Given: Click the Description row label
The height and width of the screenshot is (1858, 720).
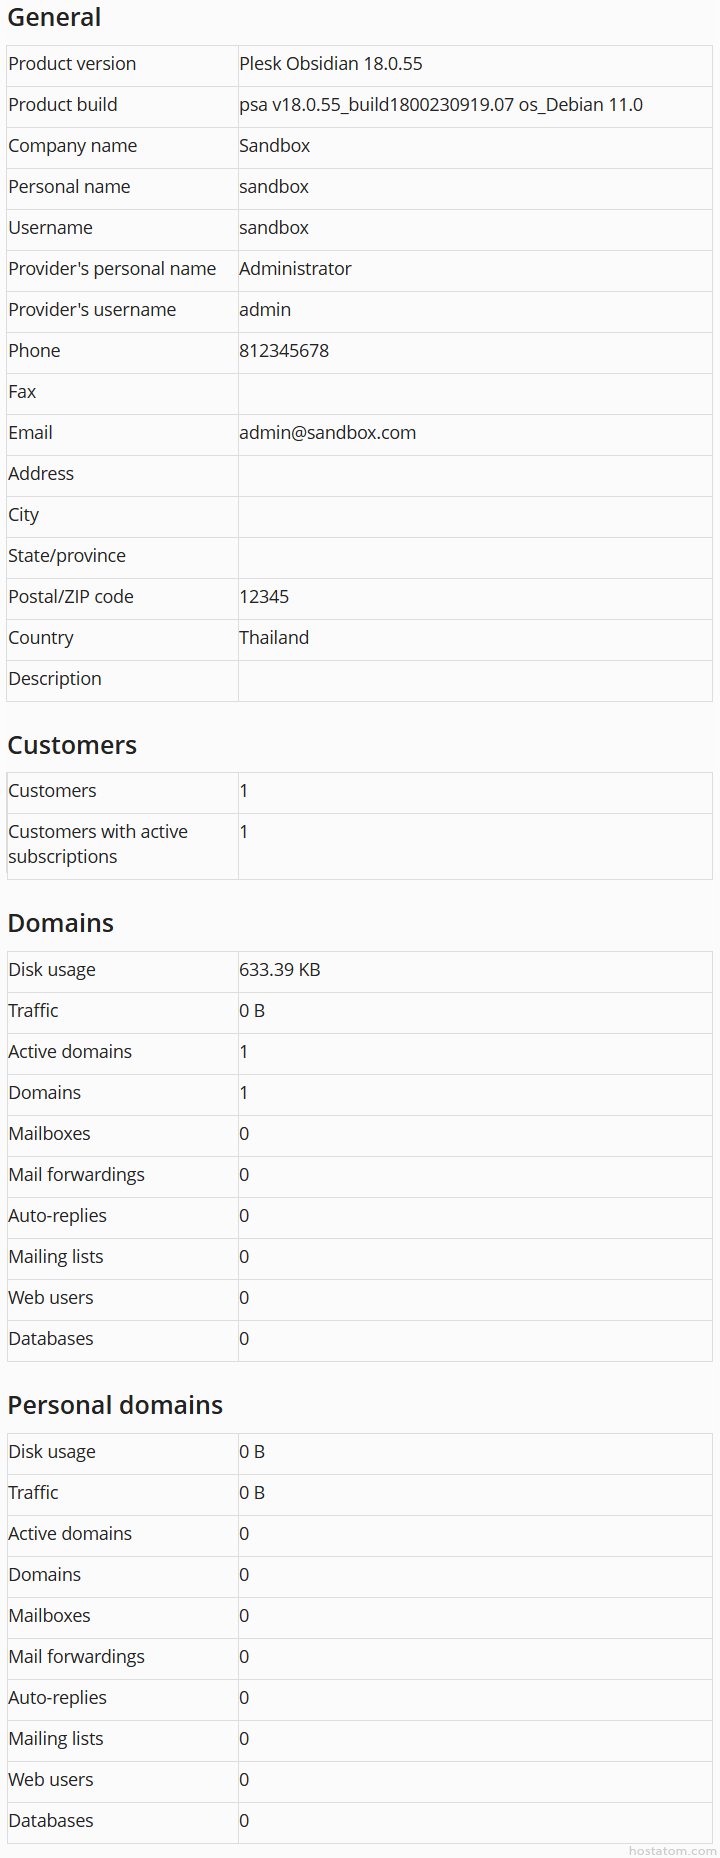Looking at the screenshot, I should click(55, 679).
